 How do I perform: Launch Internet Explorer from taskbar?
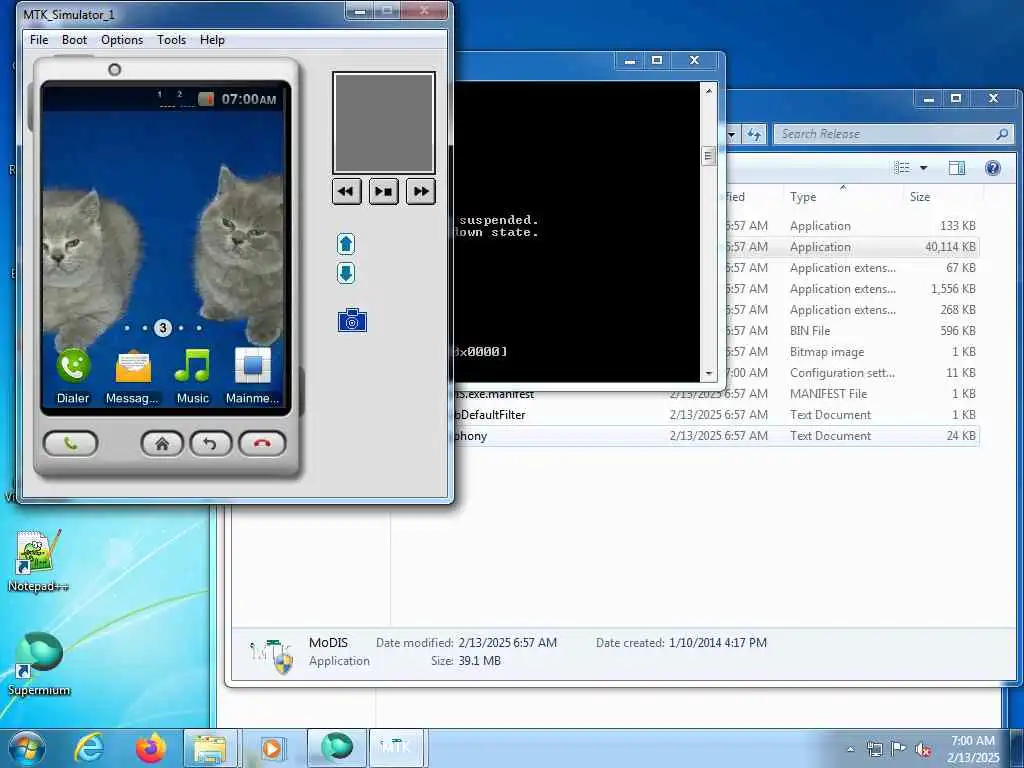89,748
